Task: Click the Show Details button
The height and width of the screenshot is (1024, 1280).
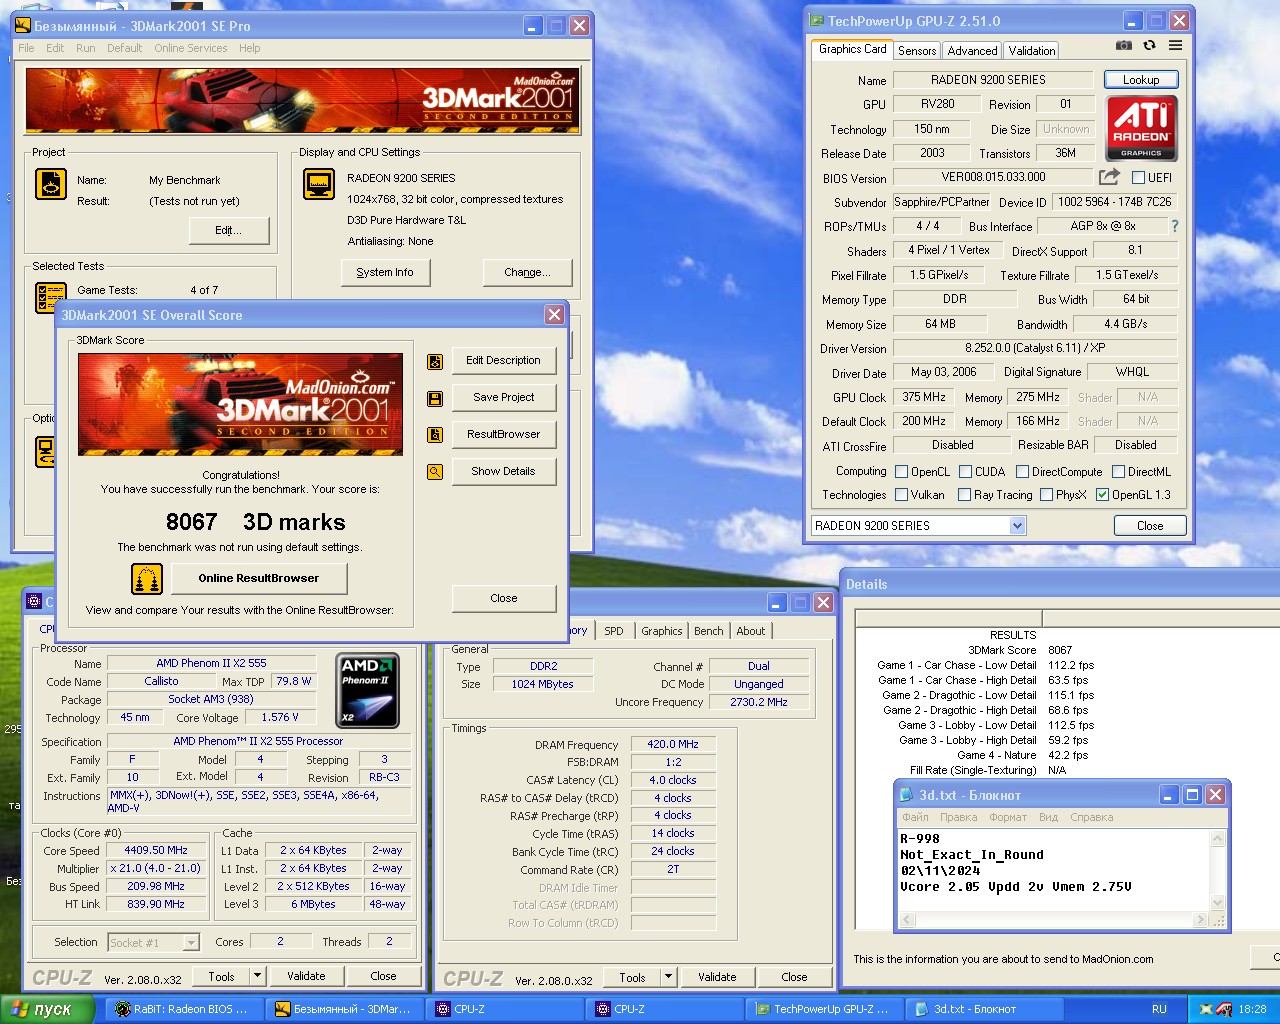Action: (503, 471)
